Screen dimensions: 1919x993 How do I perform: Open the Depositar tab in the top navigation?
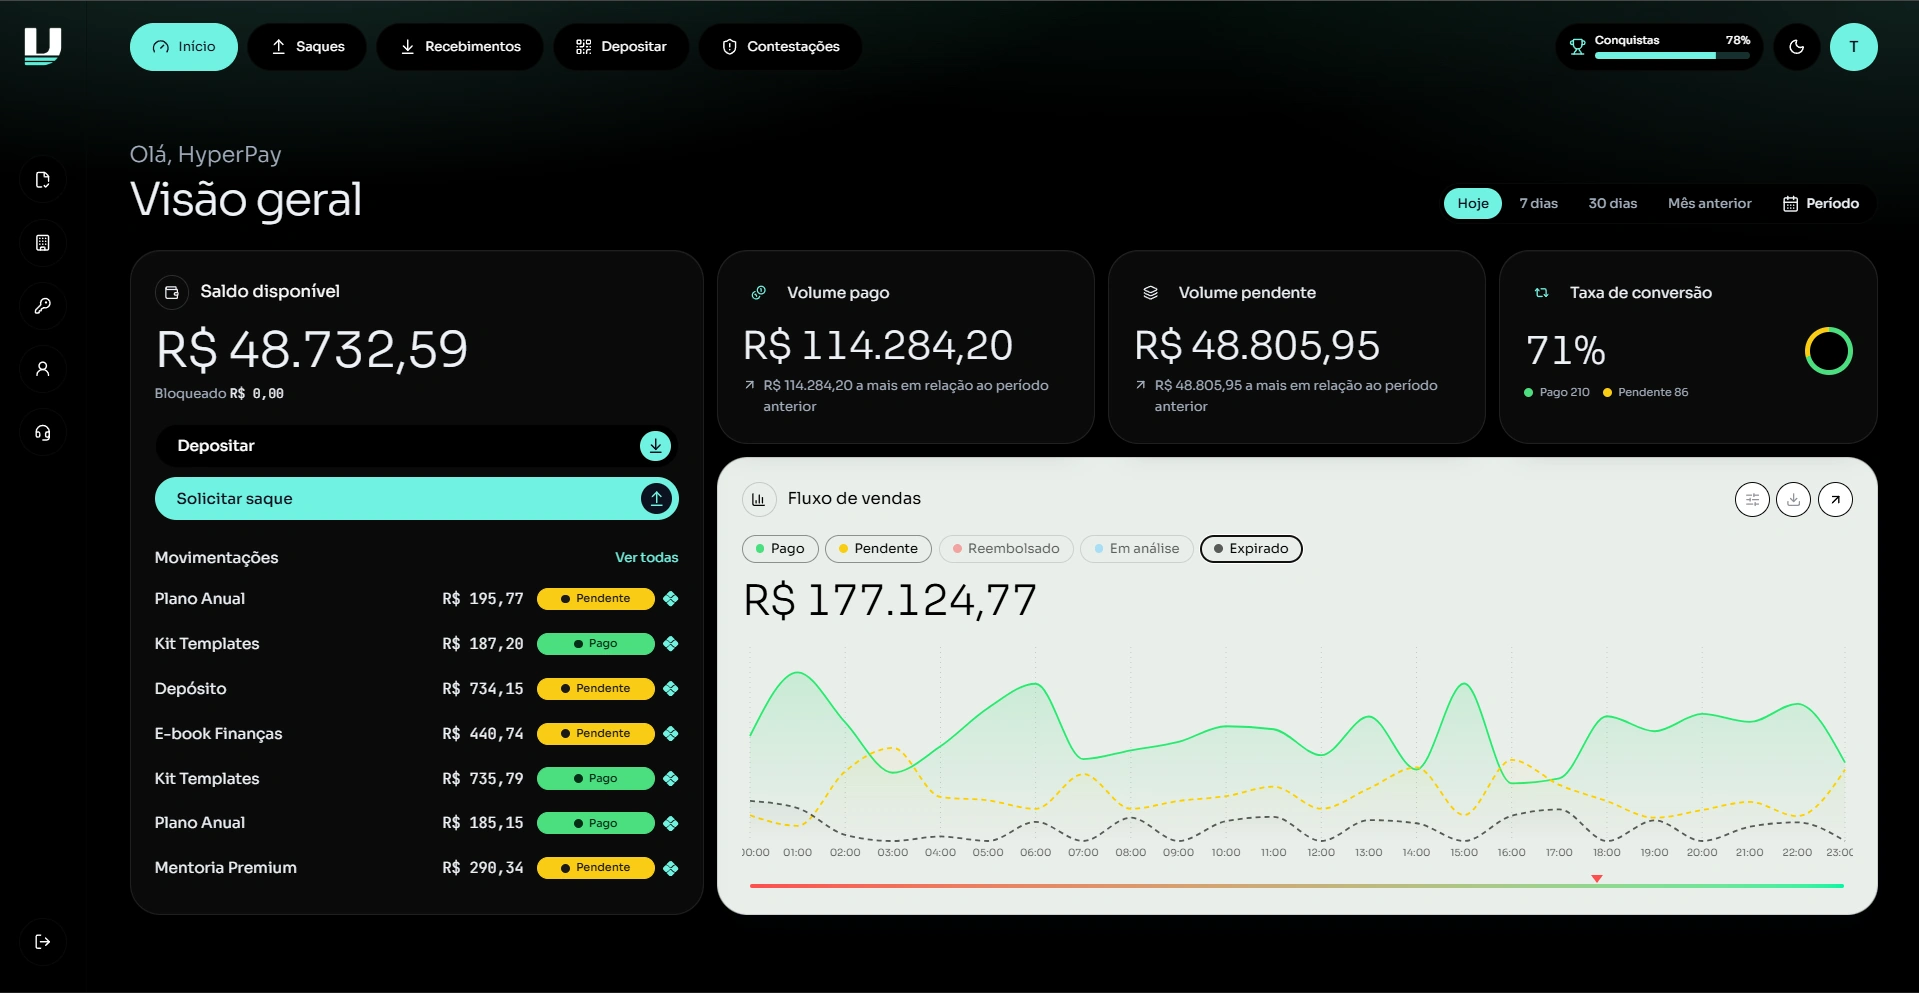tap(621, 47)
